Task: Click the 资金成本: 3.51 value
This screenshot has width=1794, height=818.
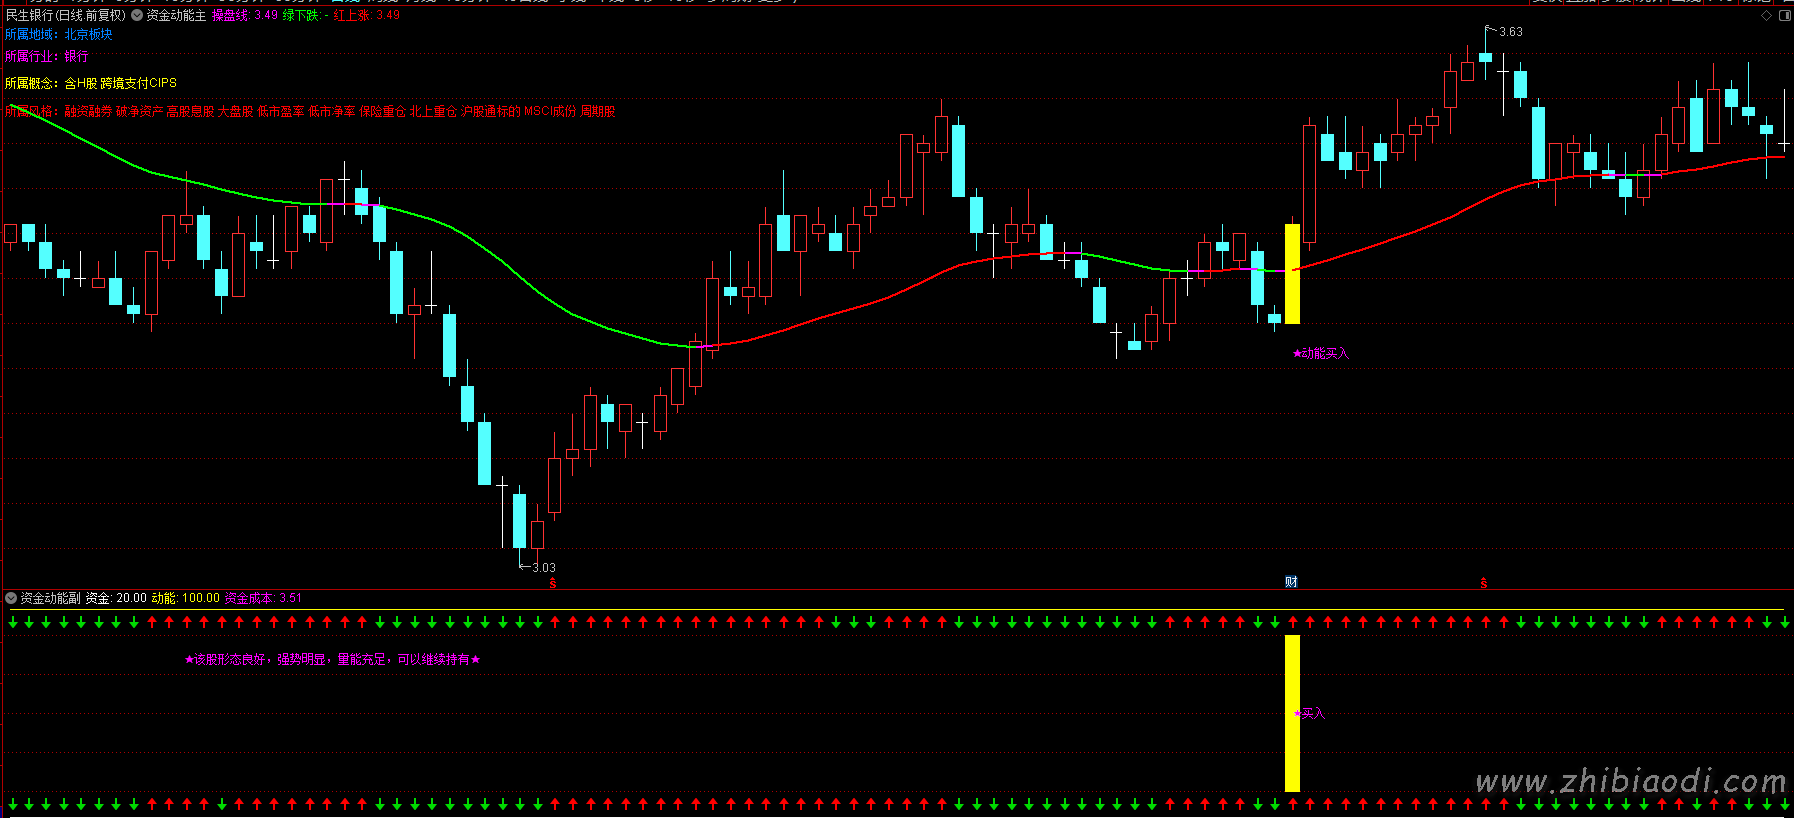Action: (x=263, y=598)
